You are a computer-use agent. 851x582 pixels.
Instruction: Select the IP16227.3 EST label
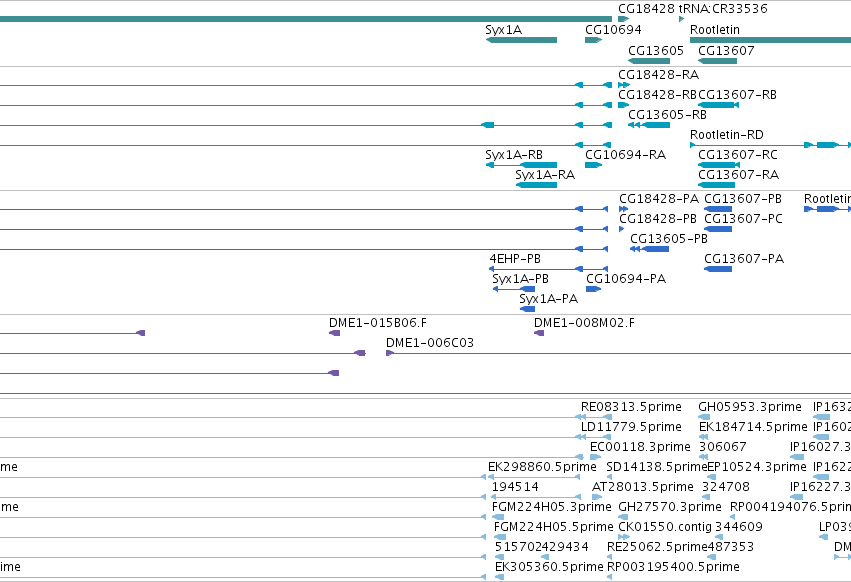click(x=821, y=488)
